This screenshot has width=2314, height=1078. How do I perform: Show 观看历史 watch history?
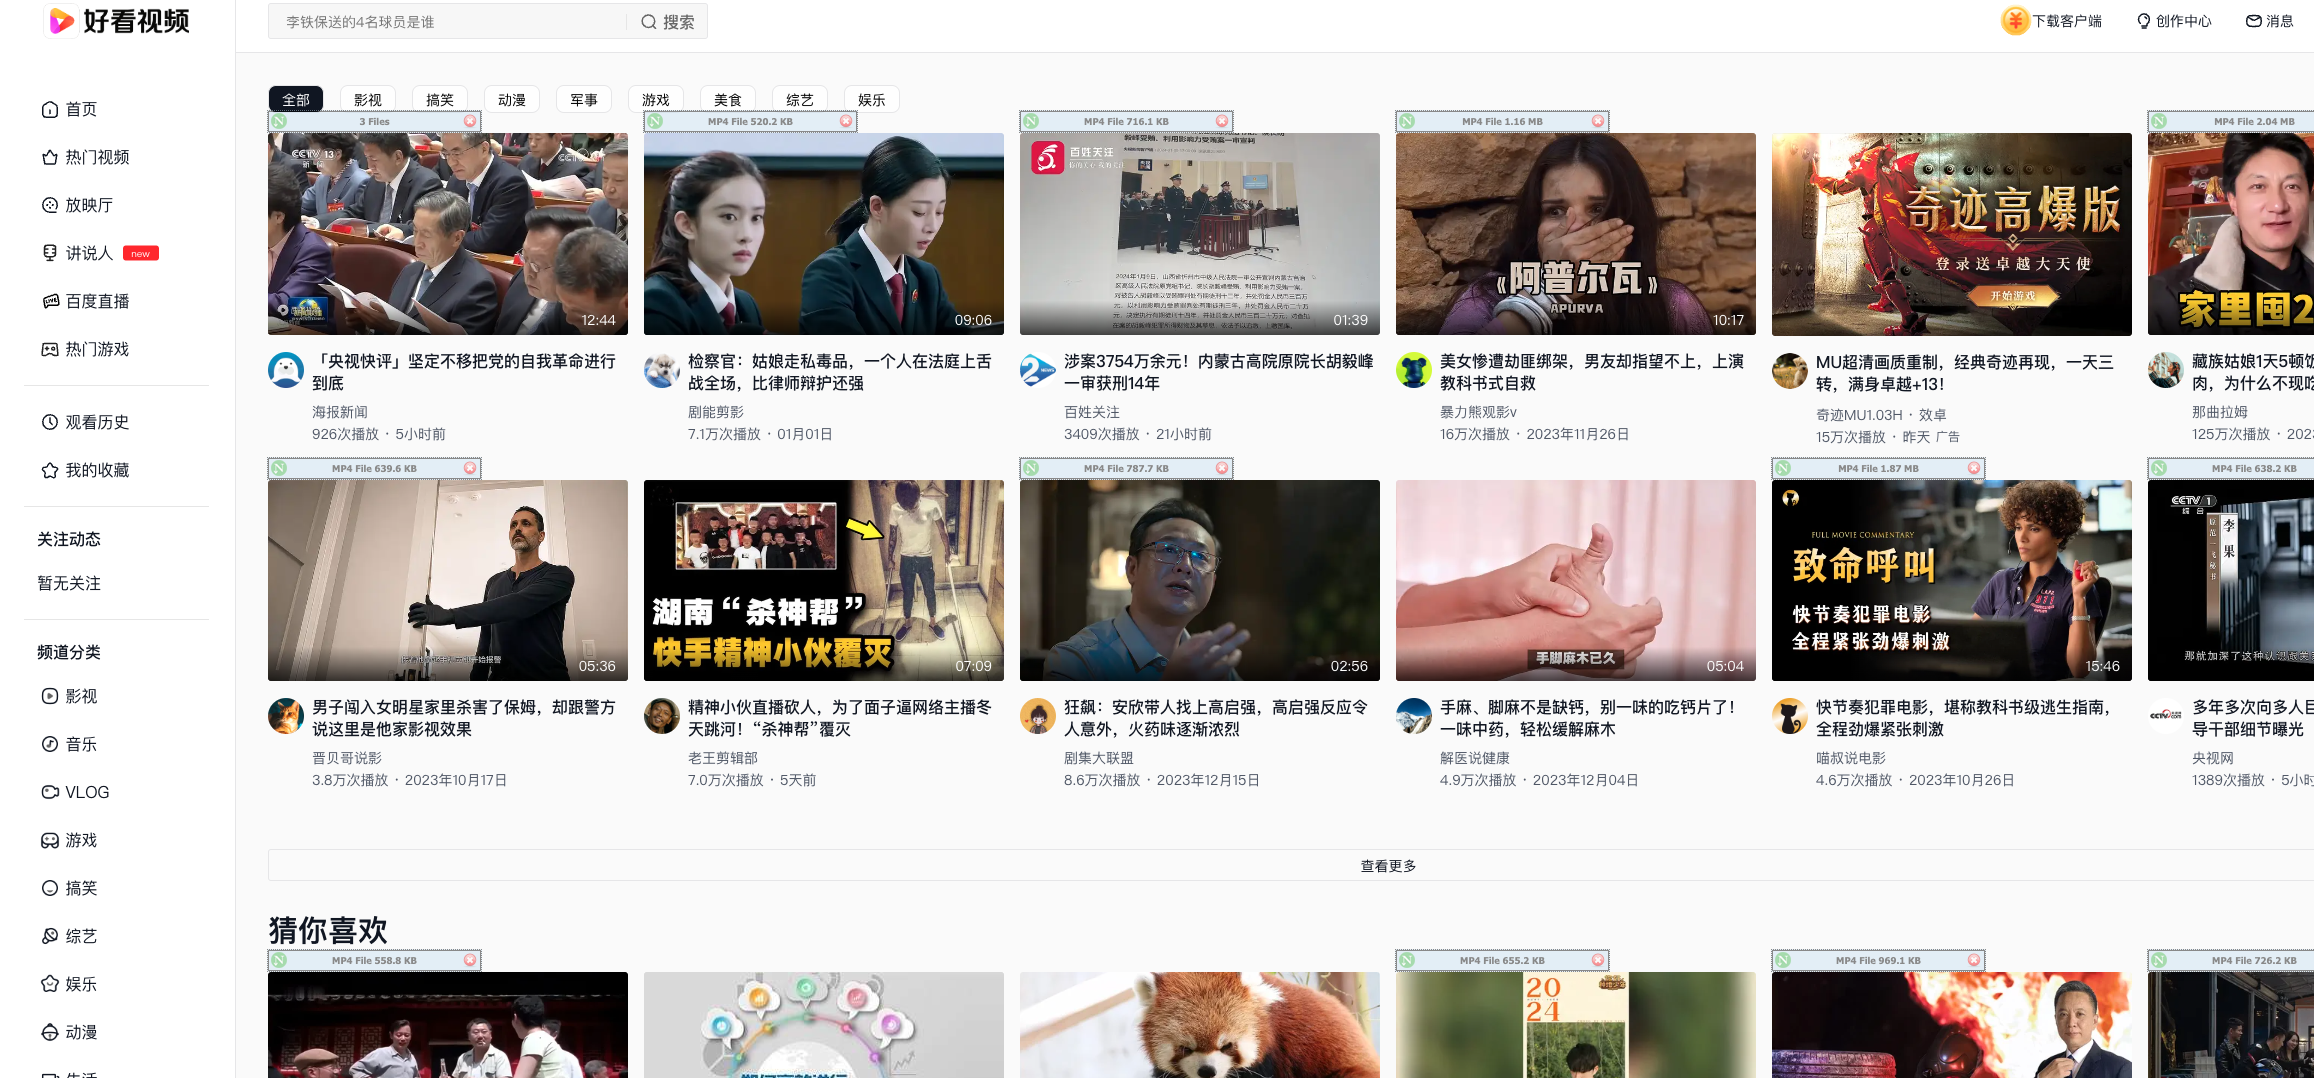click(85, 422)
